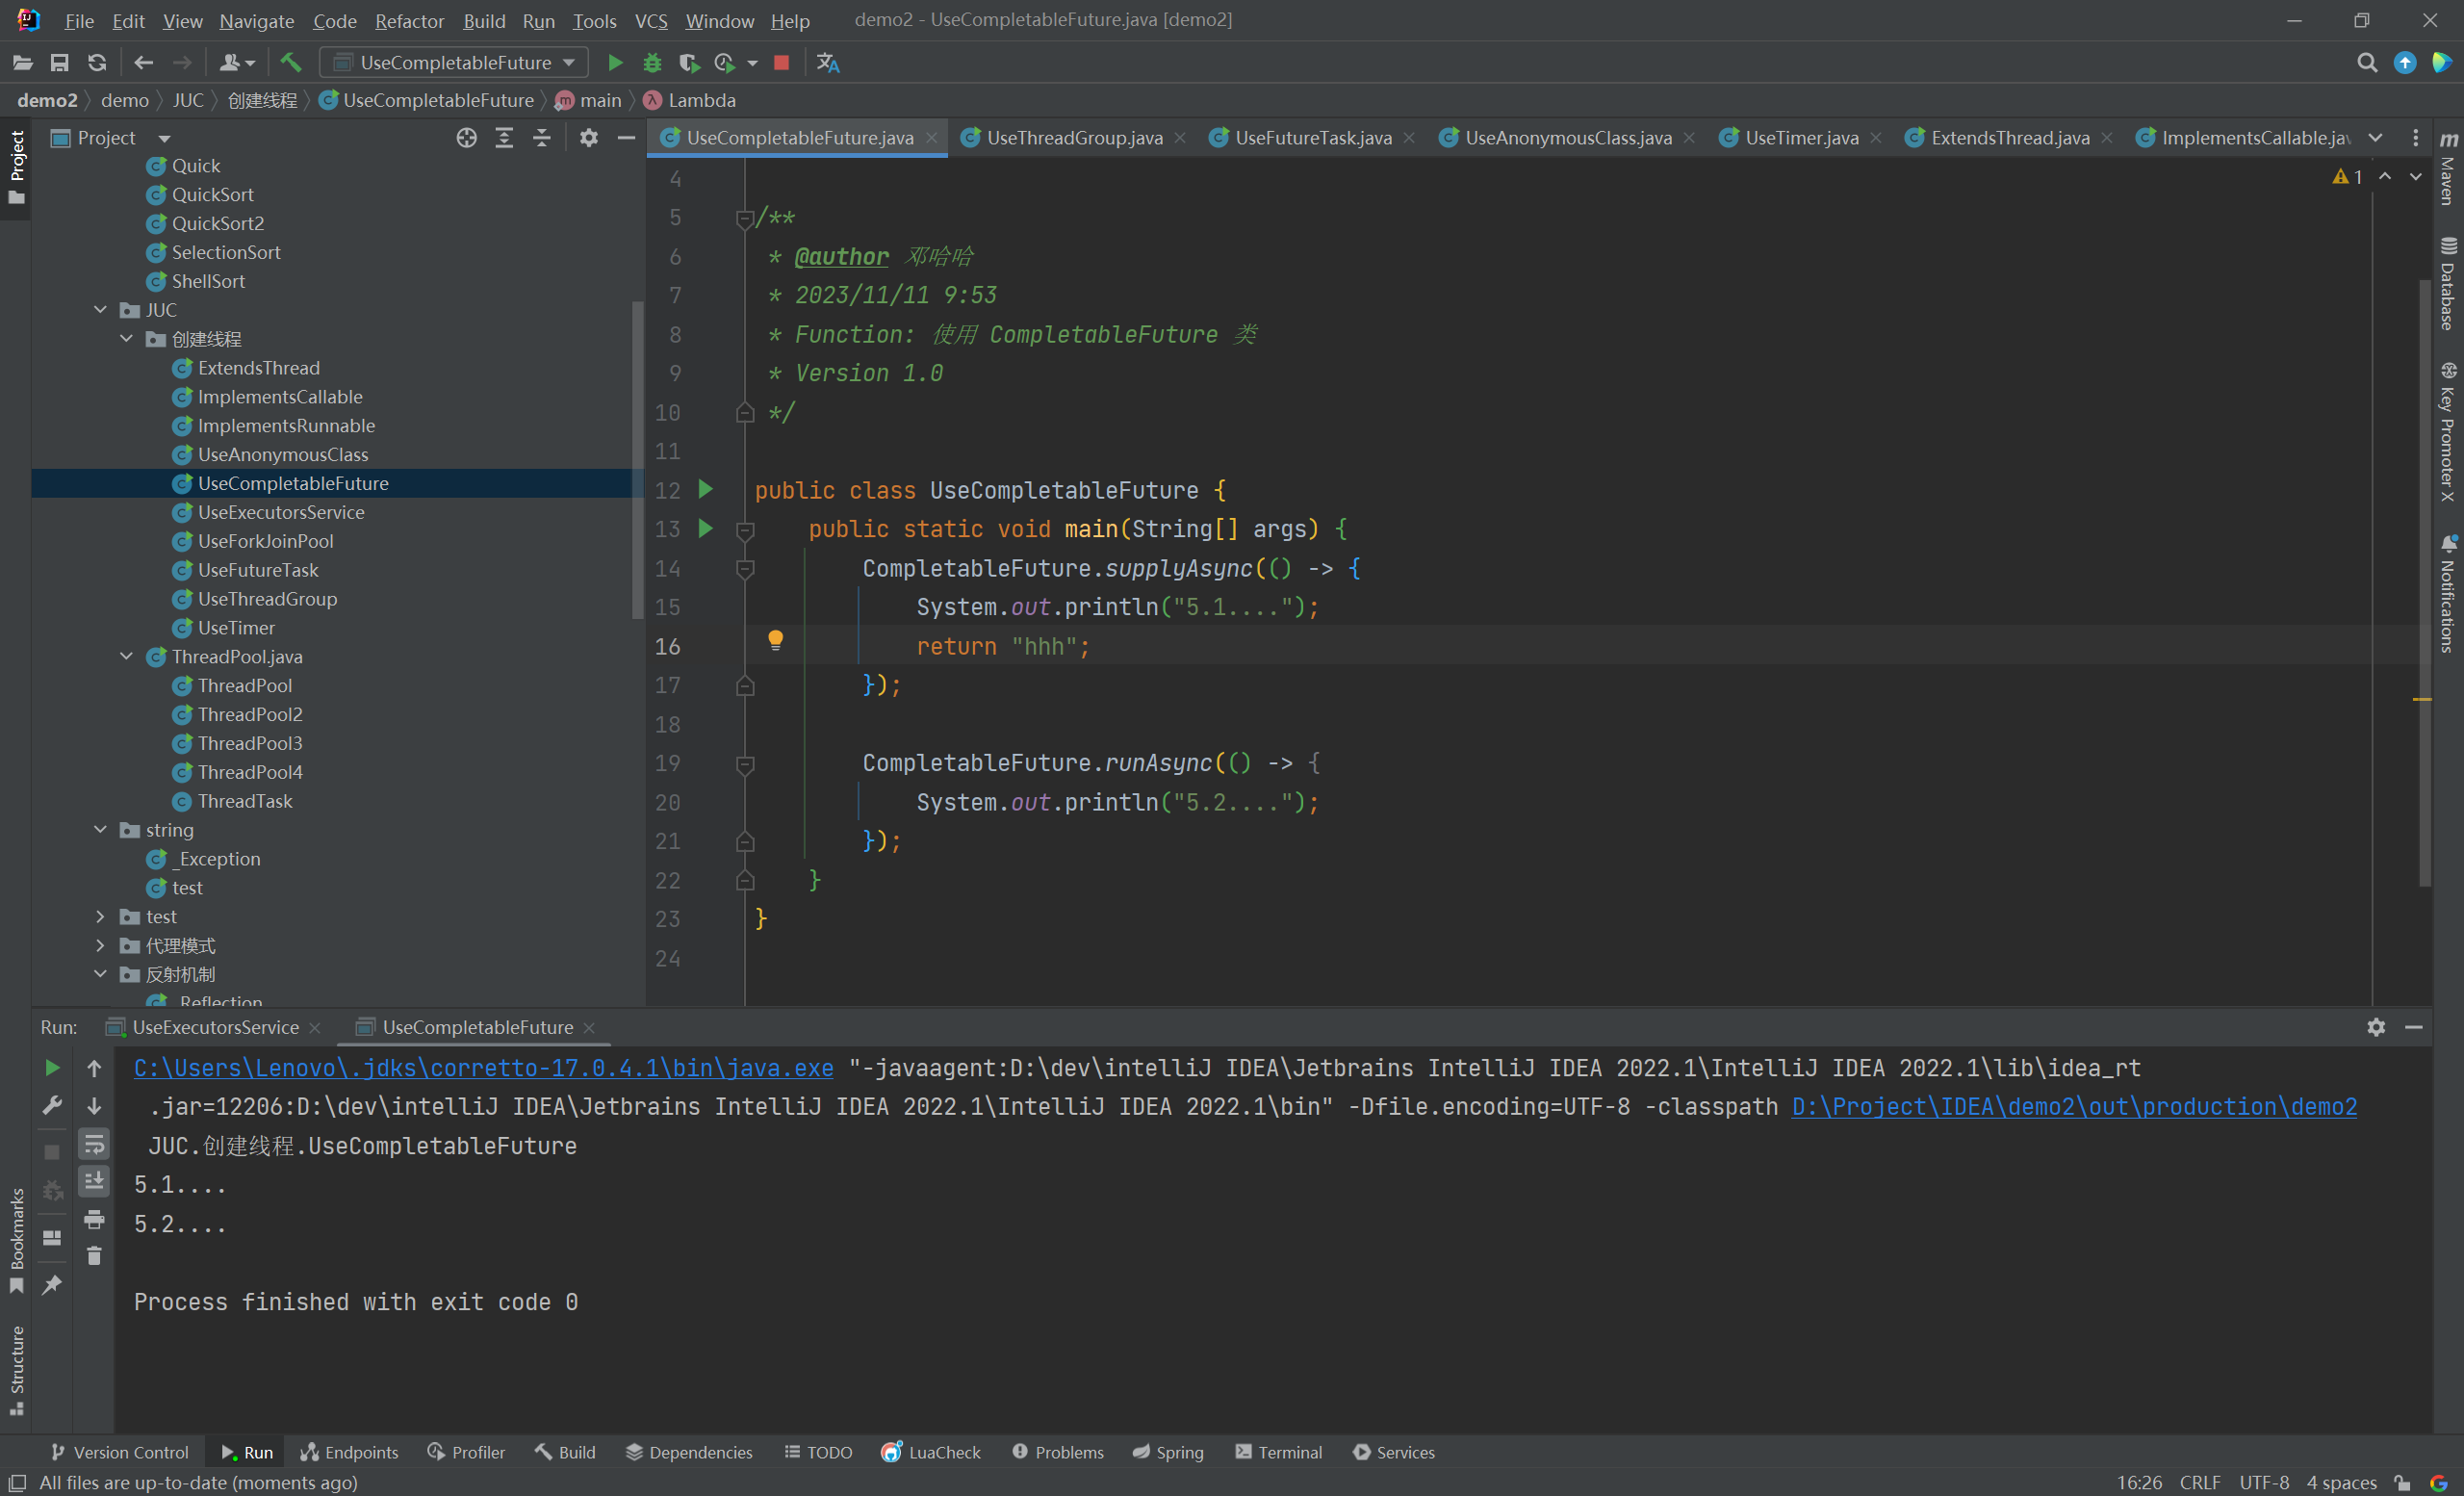Screen dimensions: 2464x1496
Task: Click the Translate icon in toolbar
Action: point(828,63)
